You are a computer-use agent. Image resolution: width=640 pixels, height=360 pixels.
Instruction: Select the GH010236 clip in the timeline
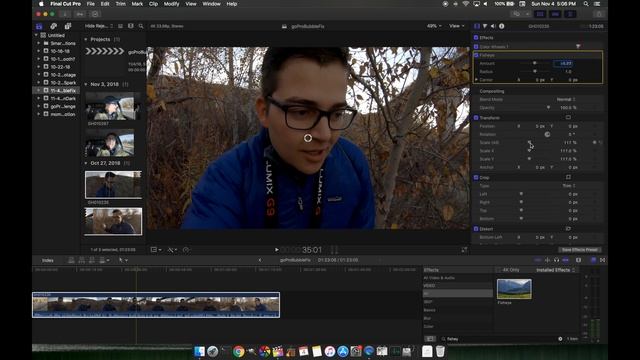coord(156,304)
